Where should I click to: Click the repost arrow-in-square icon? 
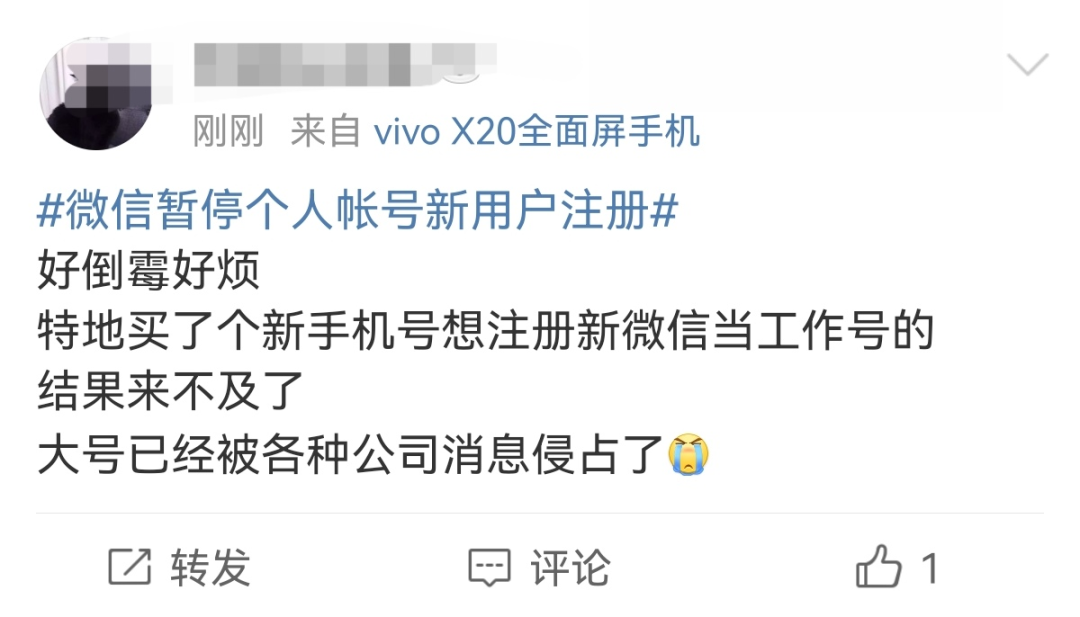tap(129, 567)
